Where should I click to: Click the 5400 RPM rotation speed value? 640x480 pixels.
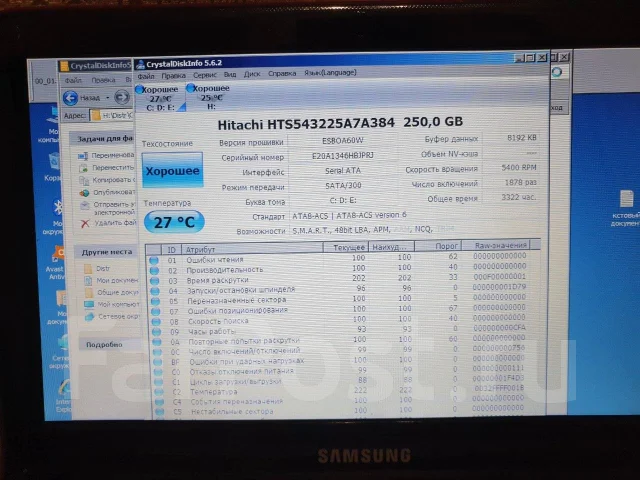(518, 167)
